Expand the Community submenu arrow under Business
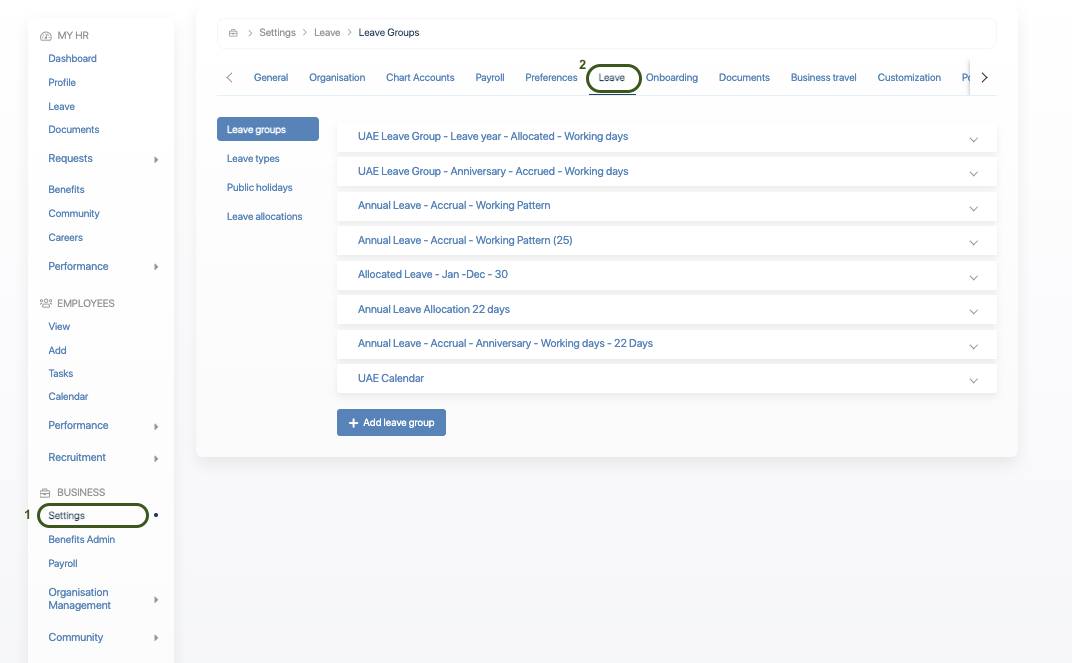Screen dimensions: 1072x663 [156, 638]
